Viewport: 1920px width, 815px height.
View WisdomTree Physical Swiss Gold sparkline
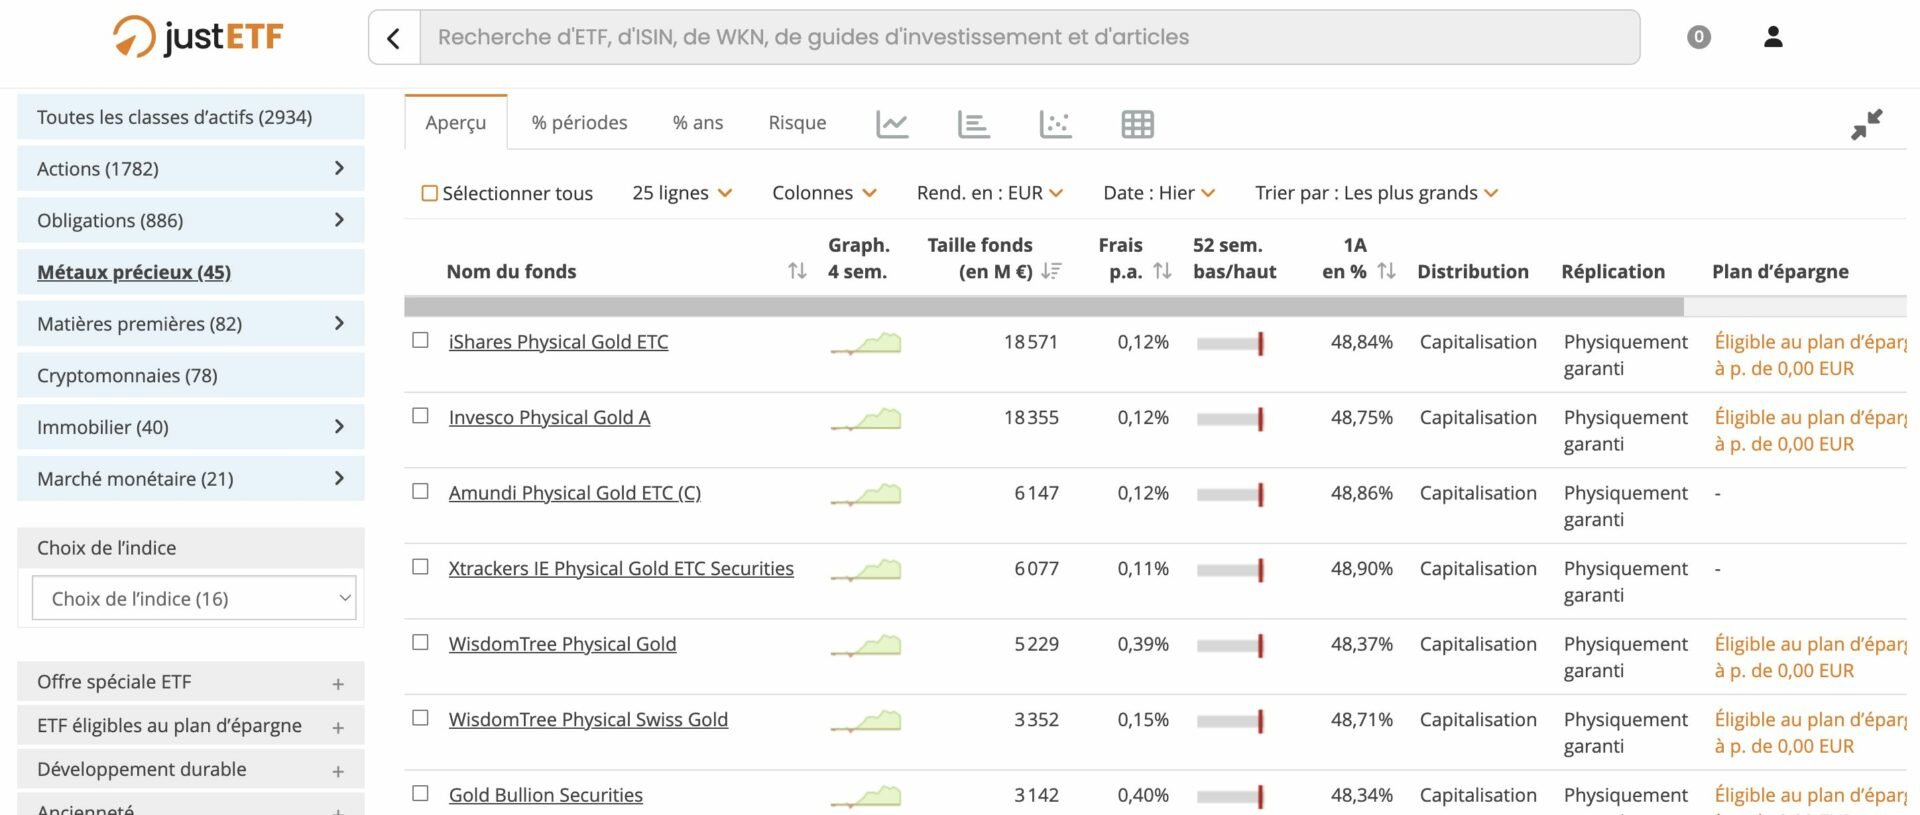[866, 721]
